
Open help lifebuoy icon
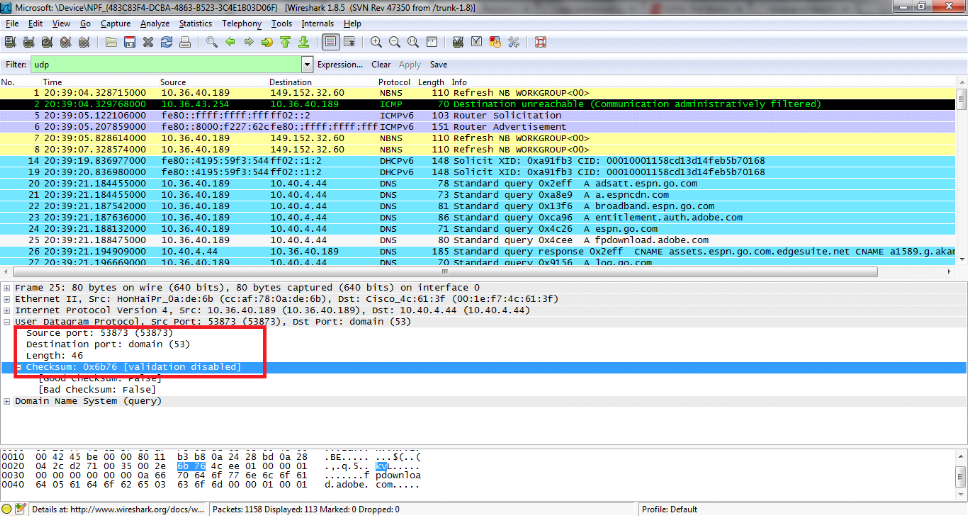pos(541,42)
